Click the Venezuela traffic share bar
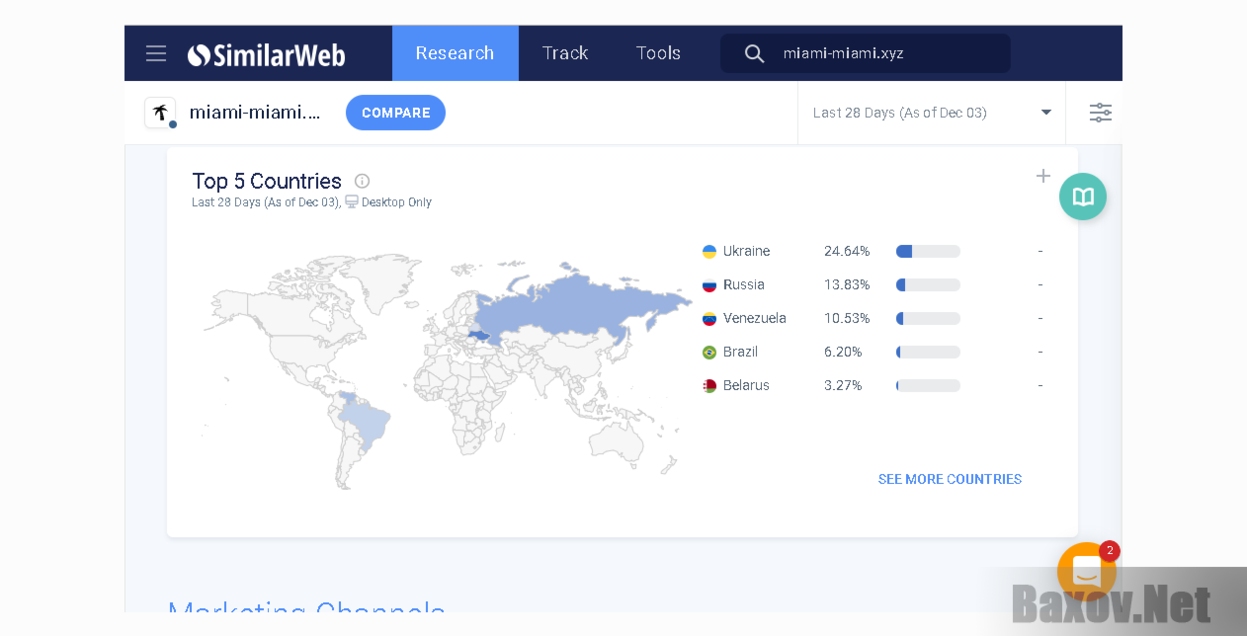1247x636 pixels. pos(928,318)
